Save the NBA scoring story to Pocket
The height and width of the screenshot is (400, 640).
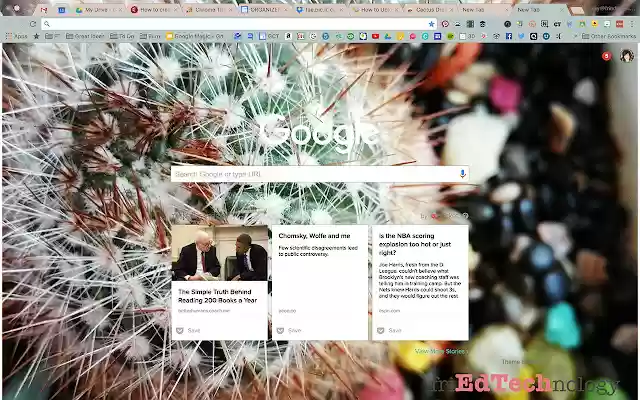(389, 330)
